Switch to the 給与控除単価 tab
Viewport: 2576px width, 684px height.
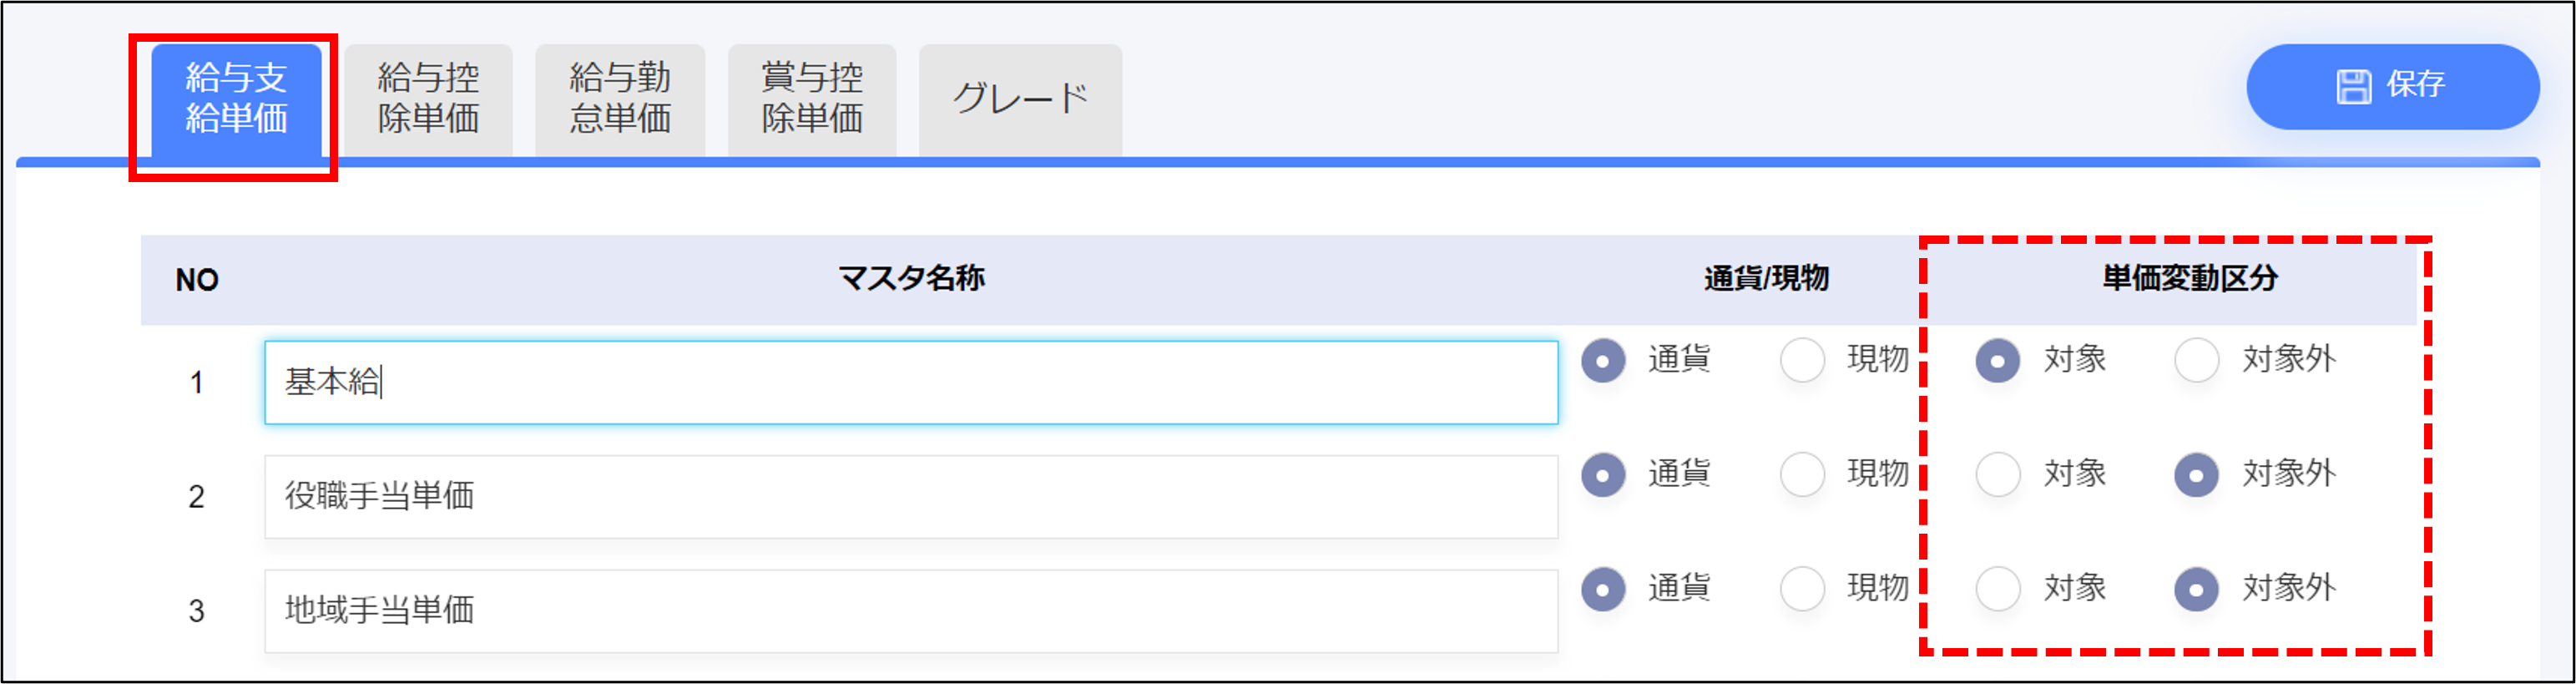click(x=428, y=99)
